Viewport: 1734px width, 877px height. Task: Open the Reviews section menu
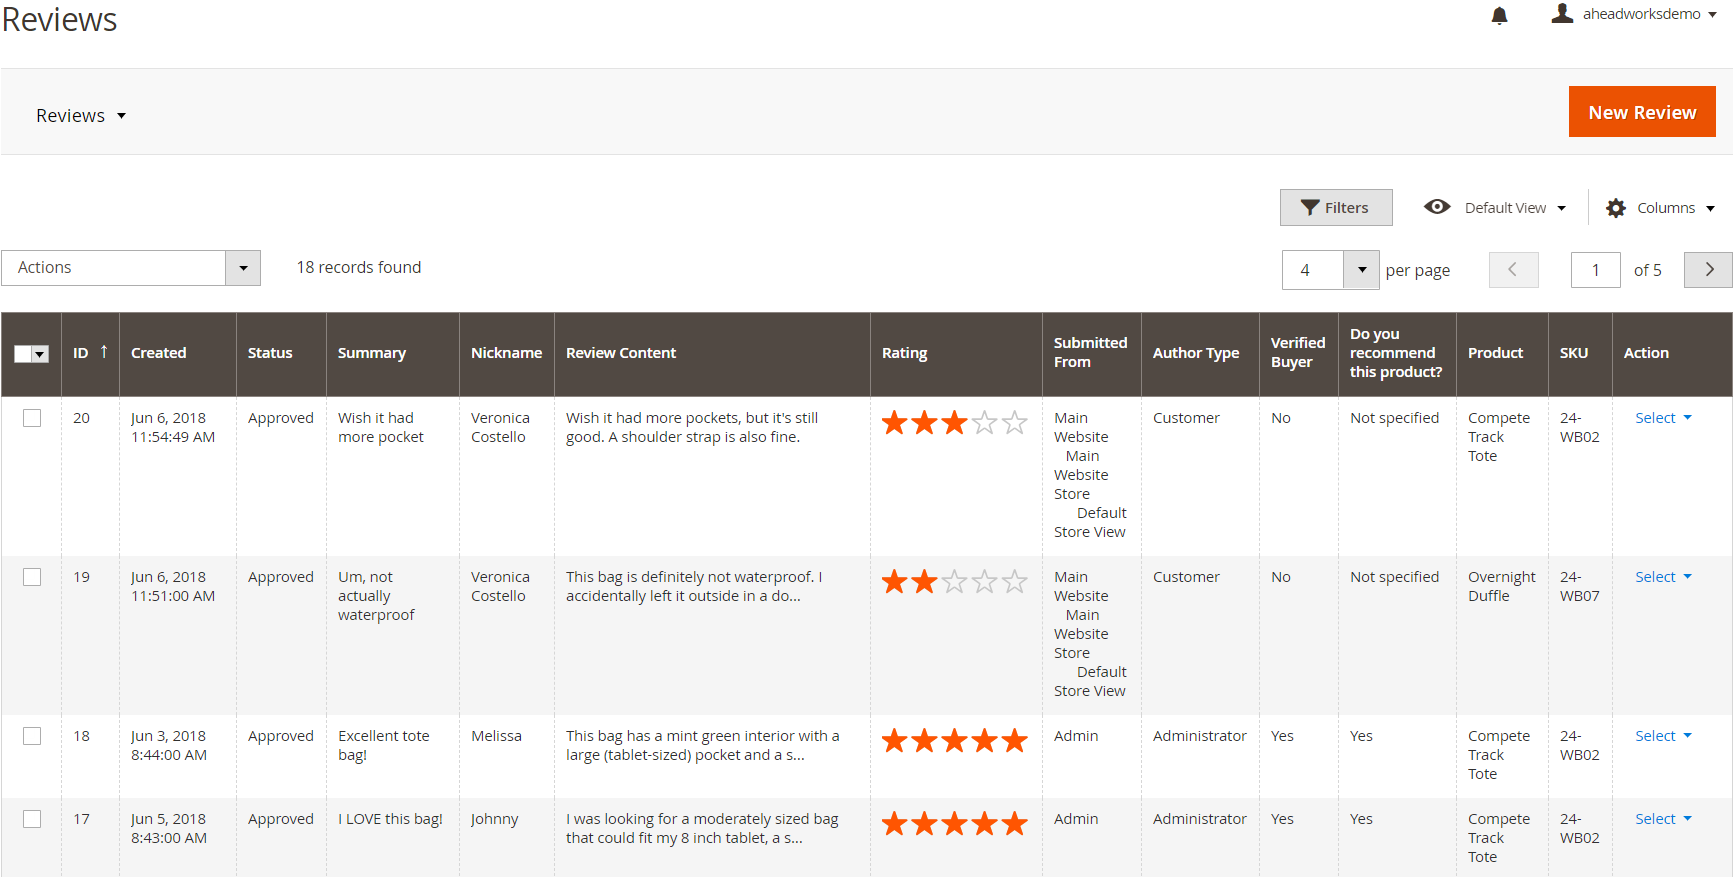click(x=81, y=116)
